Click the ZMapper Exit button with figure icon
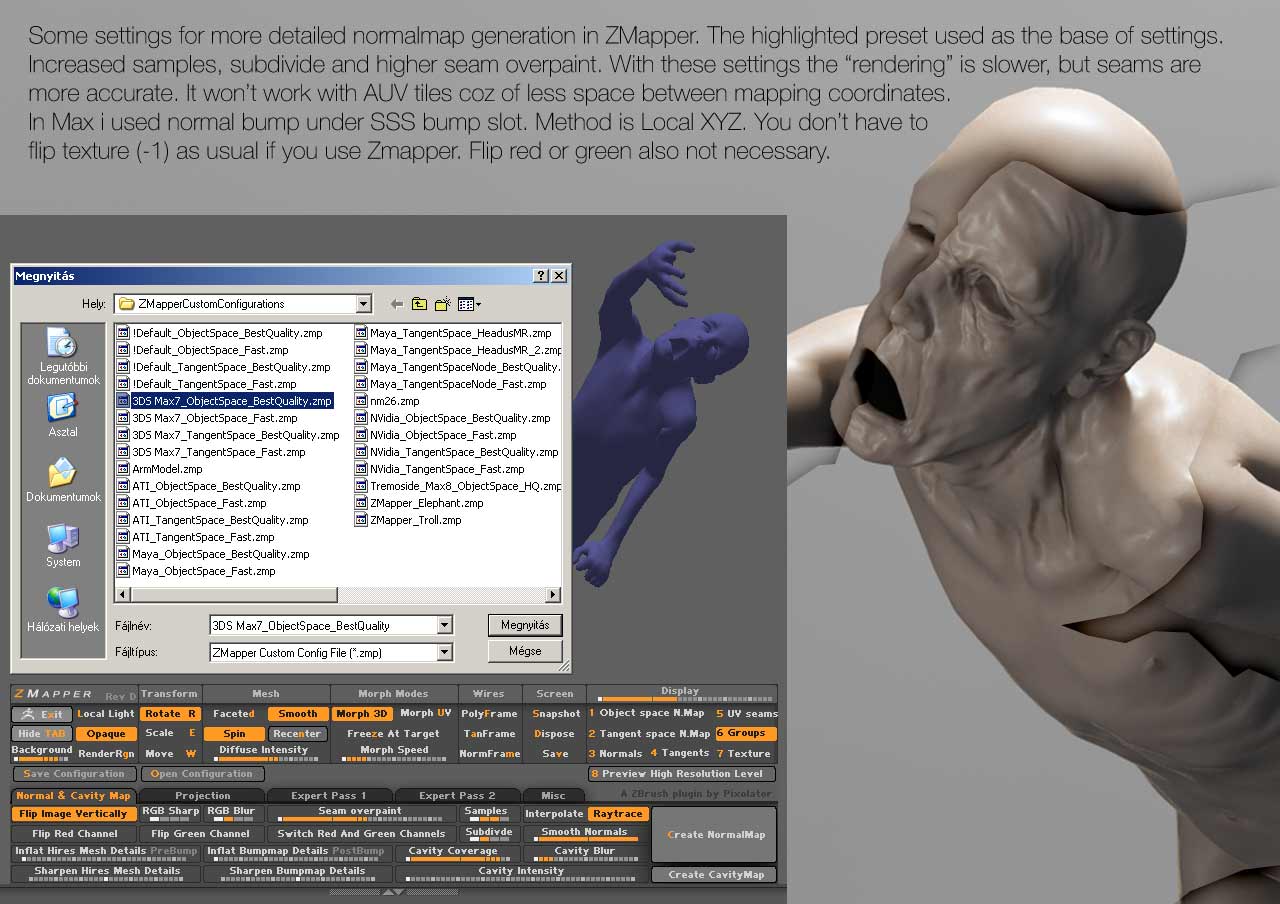 point(42,714)
